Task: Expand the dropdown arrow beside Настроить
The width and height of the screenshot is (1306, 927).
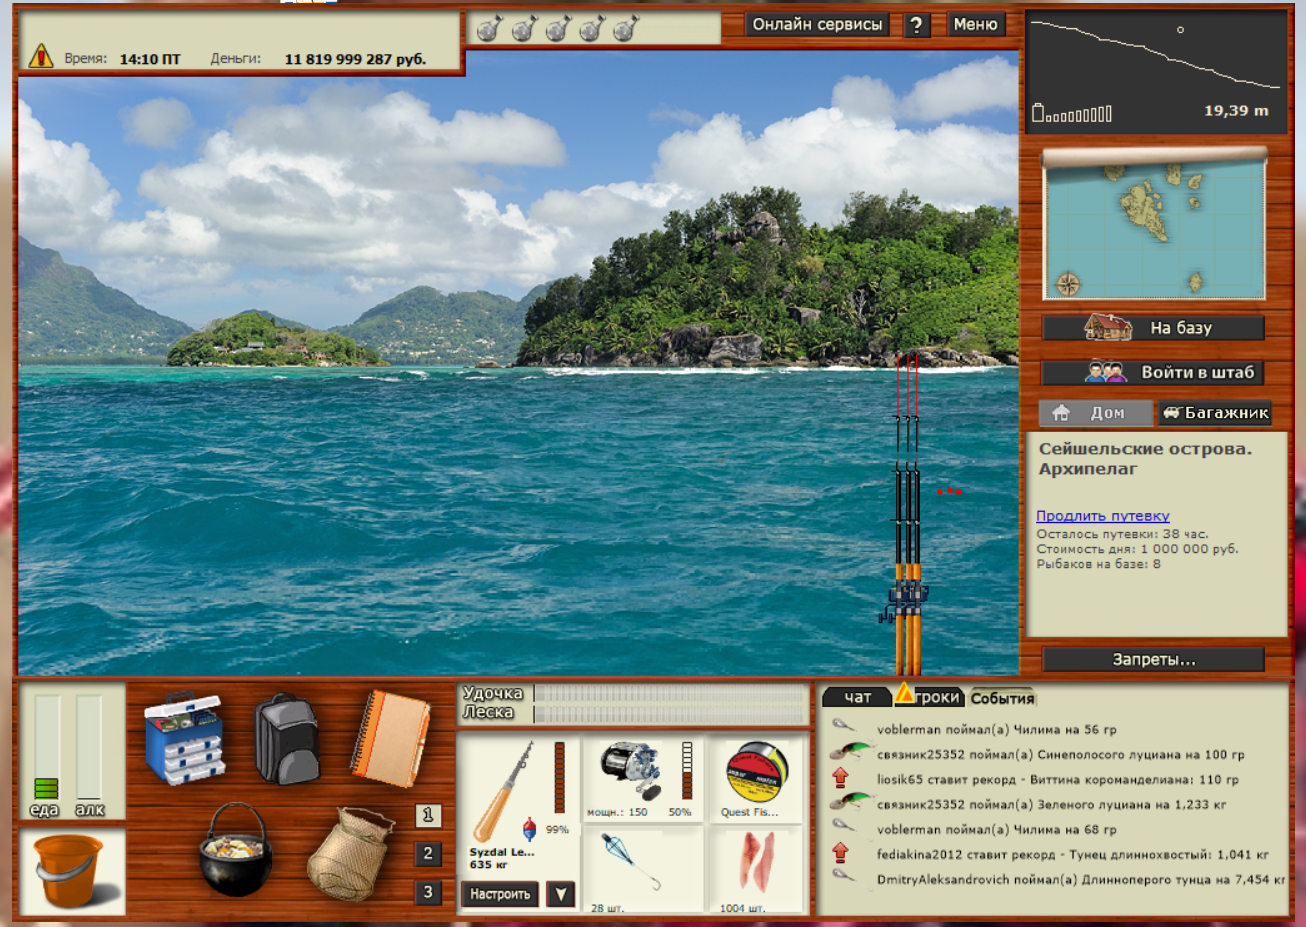Action: 560,894
